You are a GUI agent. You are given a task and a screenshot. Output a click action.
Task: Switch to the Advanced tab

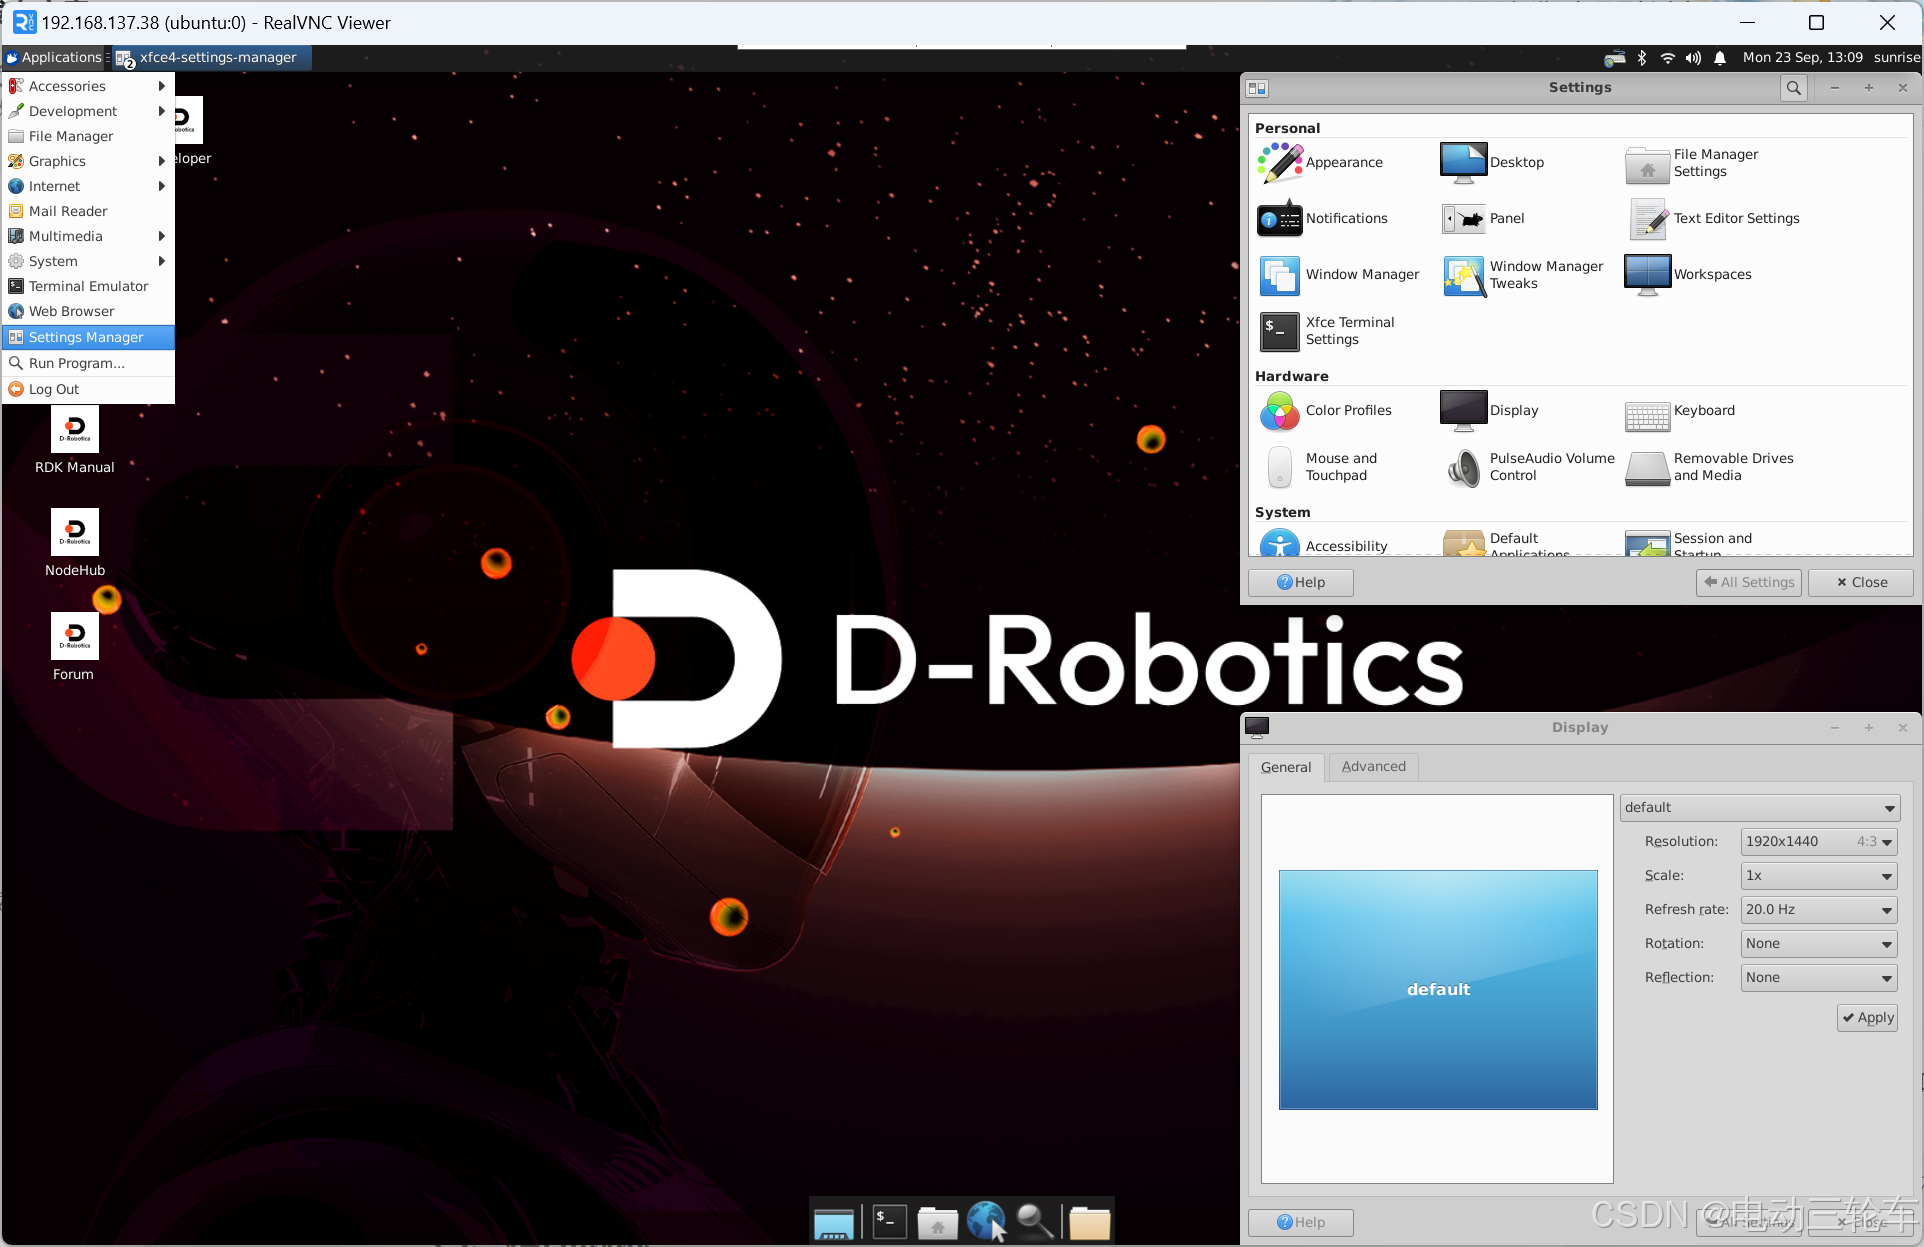[1373, 767]
